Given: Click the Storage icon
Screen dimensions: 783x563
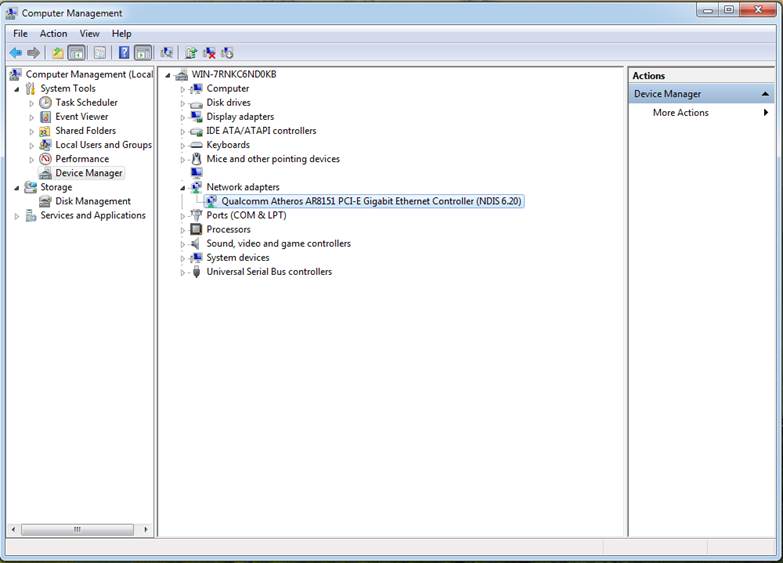Looking at the screenshot, I should coord(30,187).
